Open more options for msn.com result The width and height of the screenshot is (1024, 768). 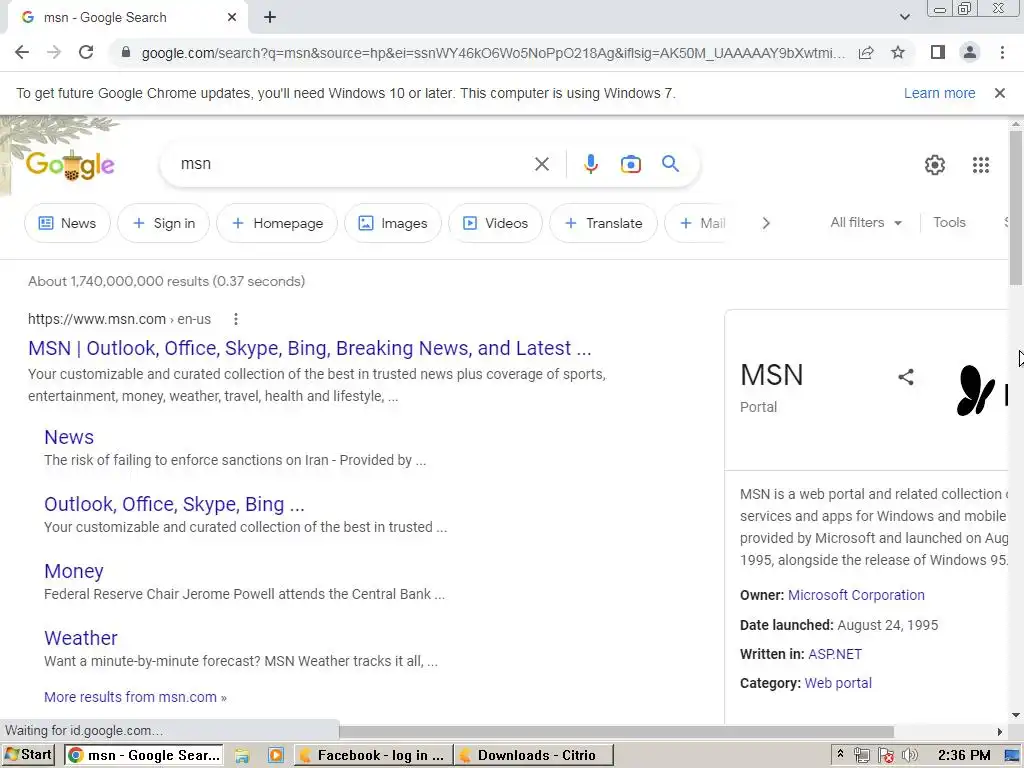(236, 319)
